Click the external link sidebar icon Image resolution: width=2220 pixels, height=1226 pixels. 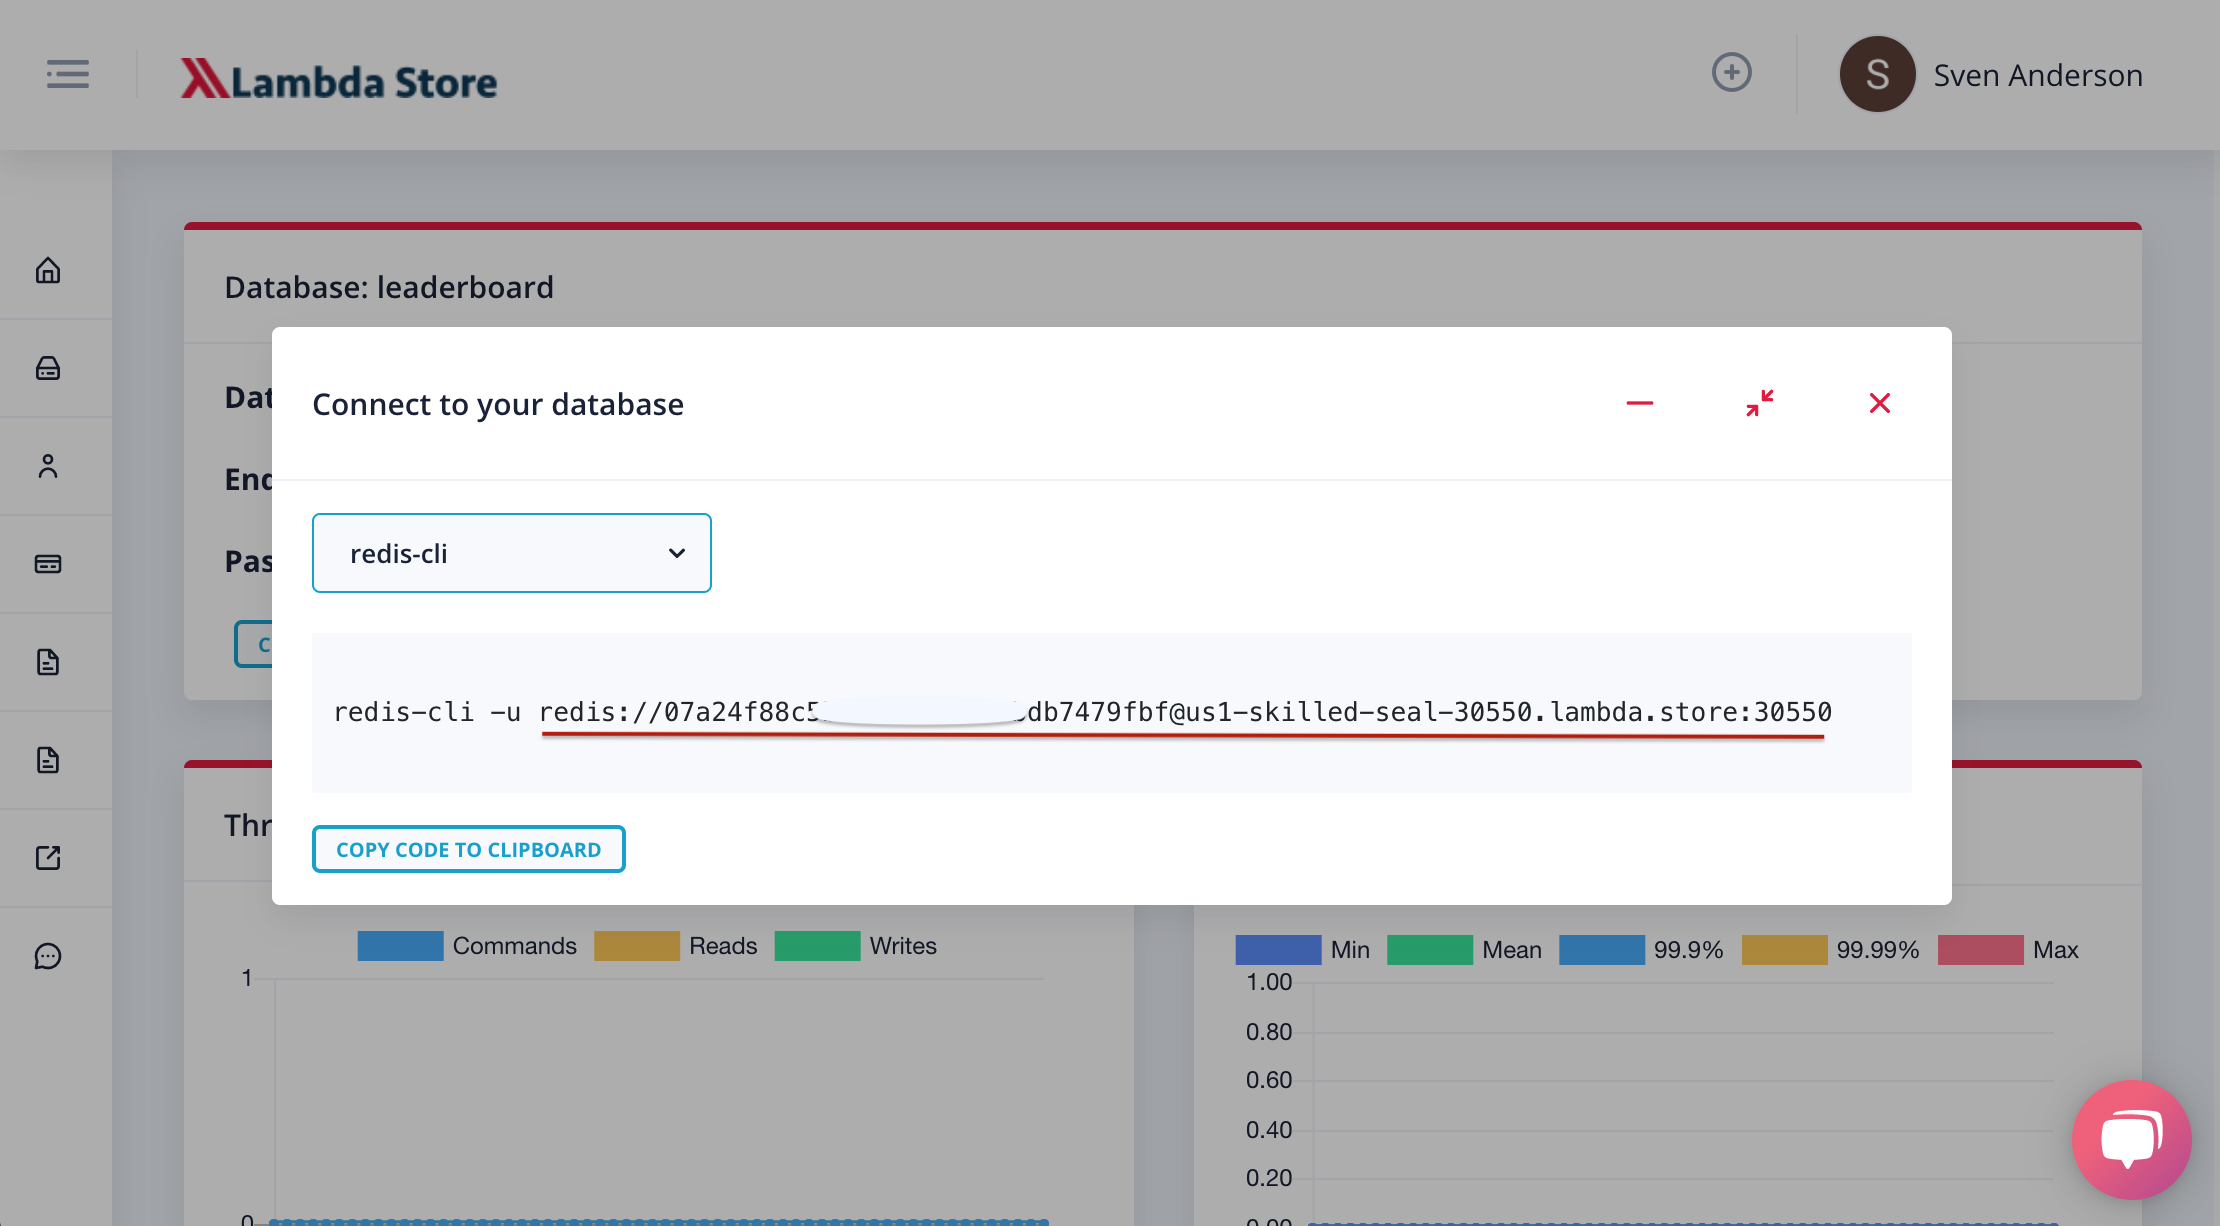point(48,858)
